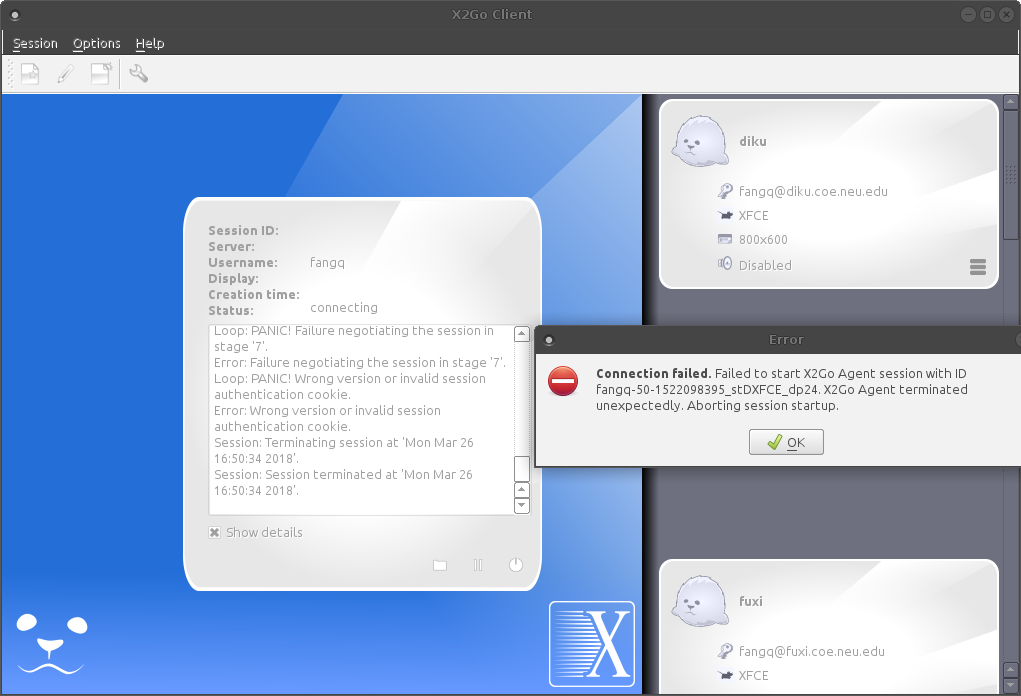Click the folder icon in the session status panel
Screen dimensions: 1021x696
440,565
